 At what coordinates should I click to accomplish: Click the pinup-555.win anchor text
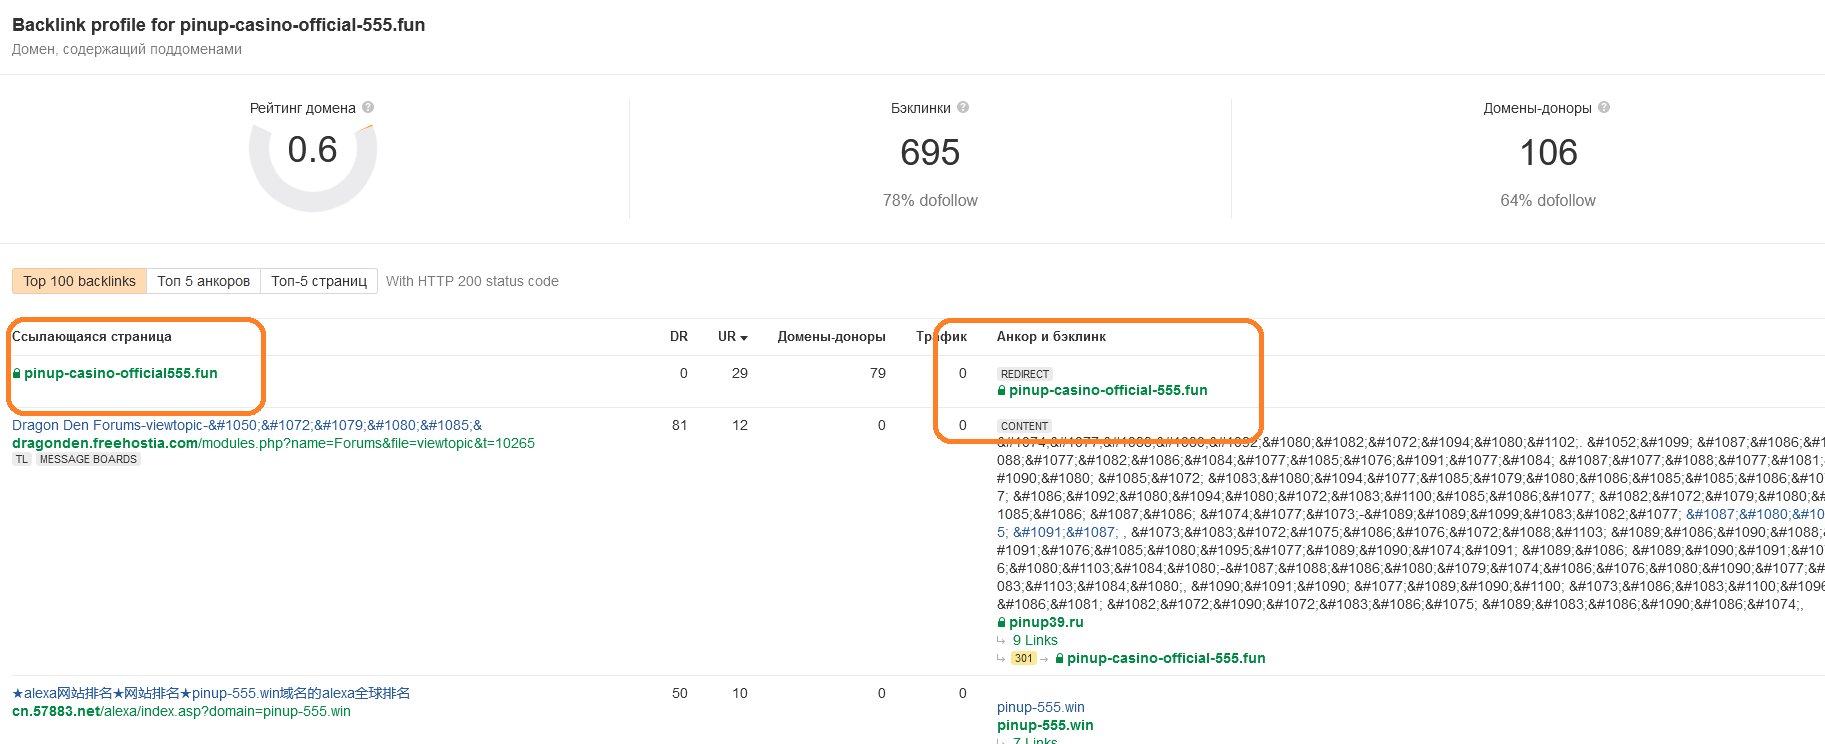click(x=1040, y=707)
